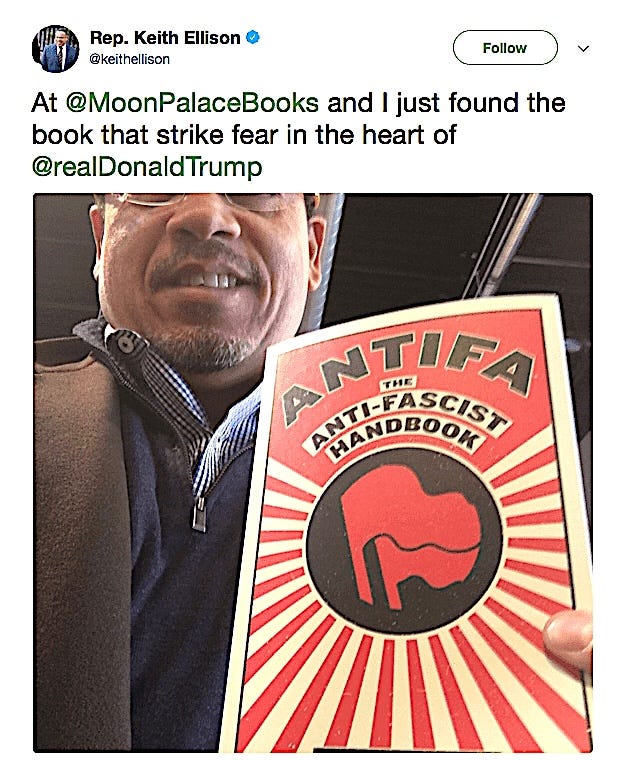The image size is (624, 760).
Task: Click the zipper pull on the sweater
Action: [199, 514]
